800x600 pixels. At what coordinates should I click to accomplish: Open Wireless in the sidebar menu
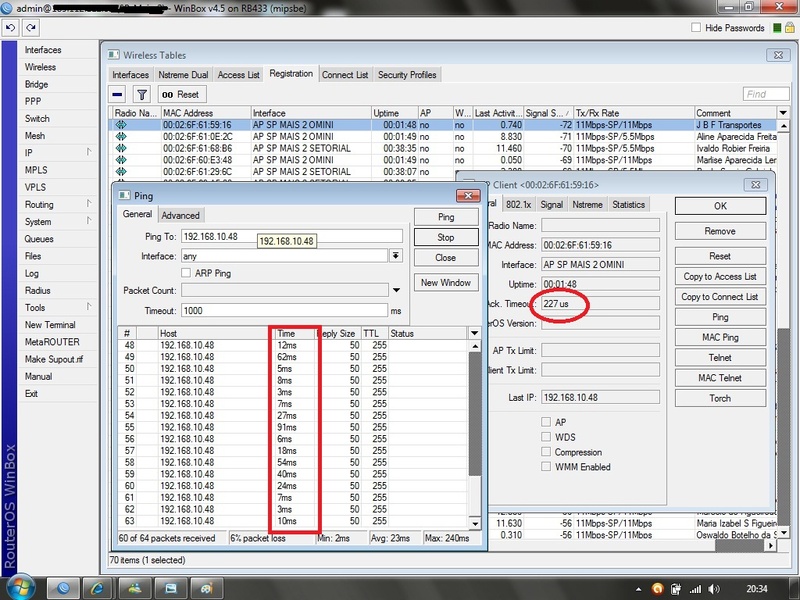pyautogui.click(x=40, y=67)
